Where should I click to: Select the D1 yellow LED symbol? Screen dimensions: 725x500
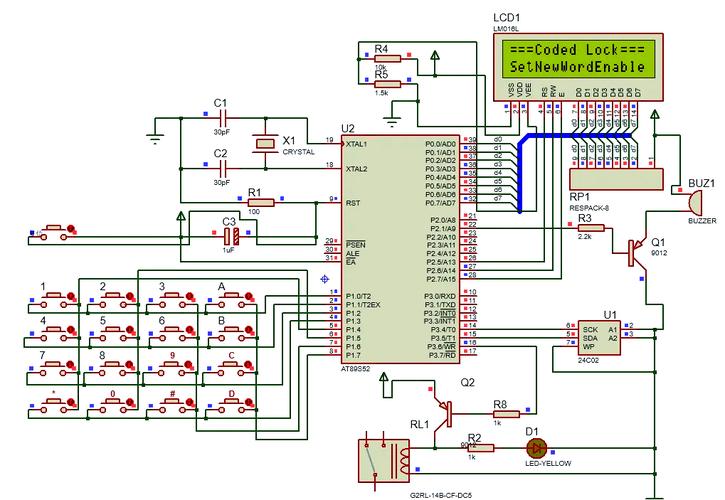537,448
